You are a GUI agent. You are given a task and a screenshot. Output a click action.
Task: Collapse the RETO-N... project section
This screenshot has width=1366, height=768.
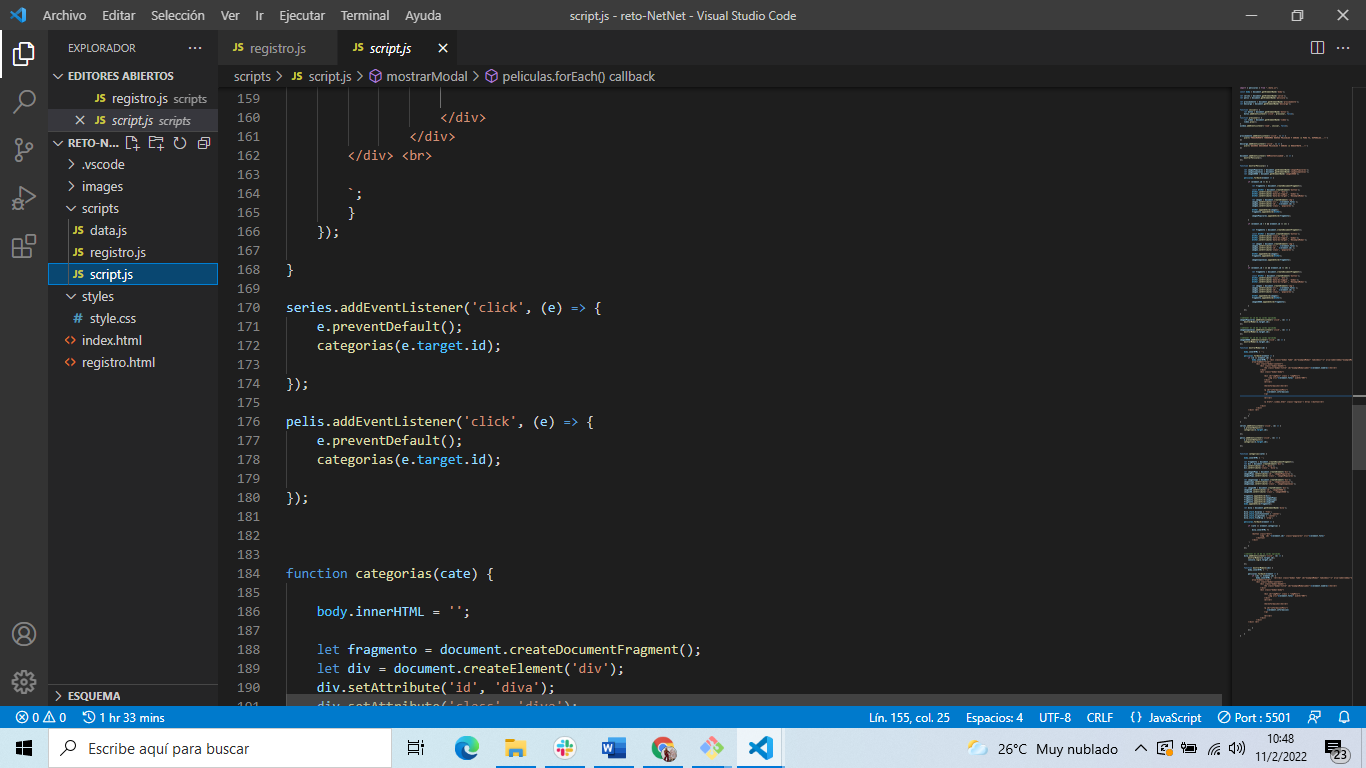click(x=85, y=143)
